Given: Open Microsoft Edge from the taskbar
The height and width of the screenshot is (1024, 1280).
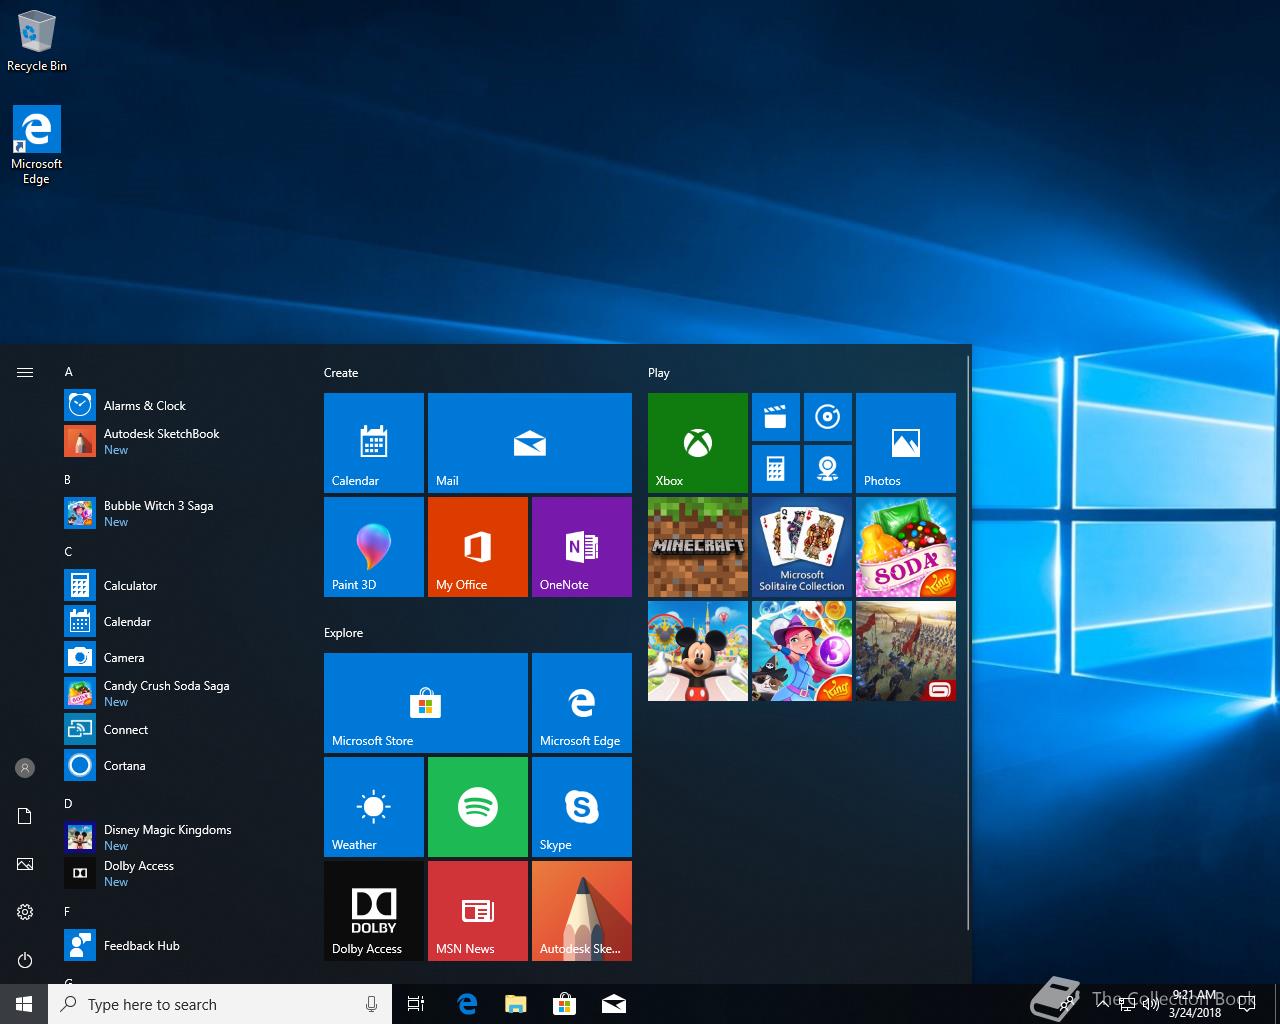Looking at the screenshot, I should (467, 1004).
